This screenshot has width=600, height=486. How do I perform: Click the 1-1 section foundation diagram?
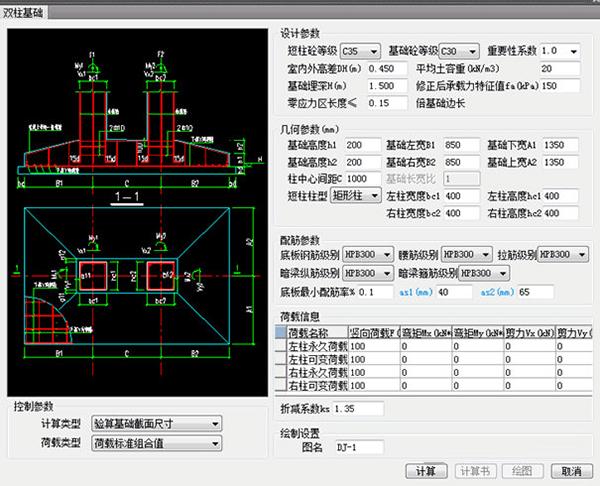coord(137,212)
